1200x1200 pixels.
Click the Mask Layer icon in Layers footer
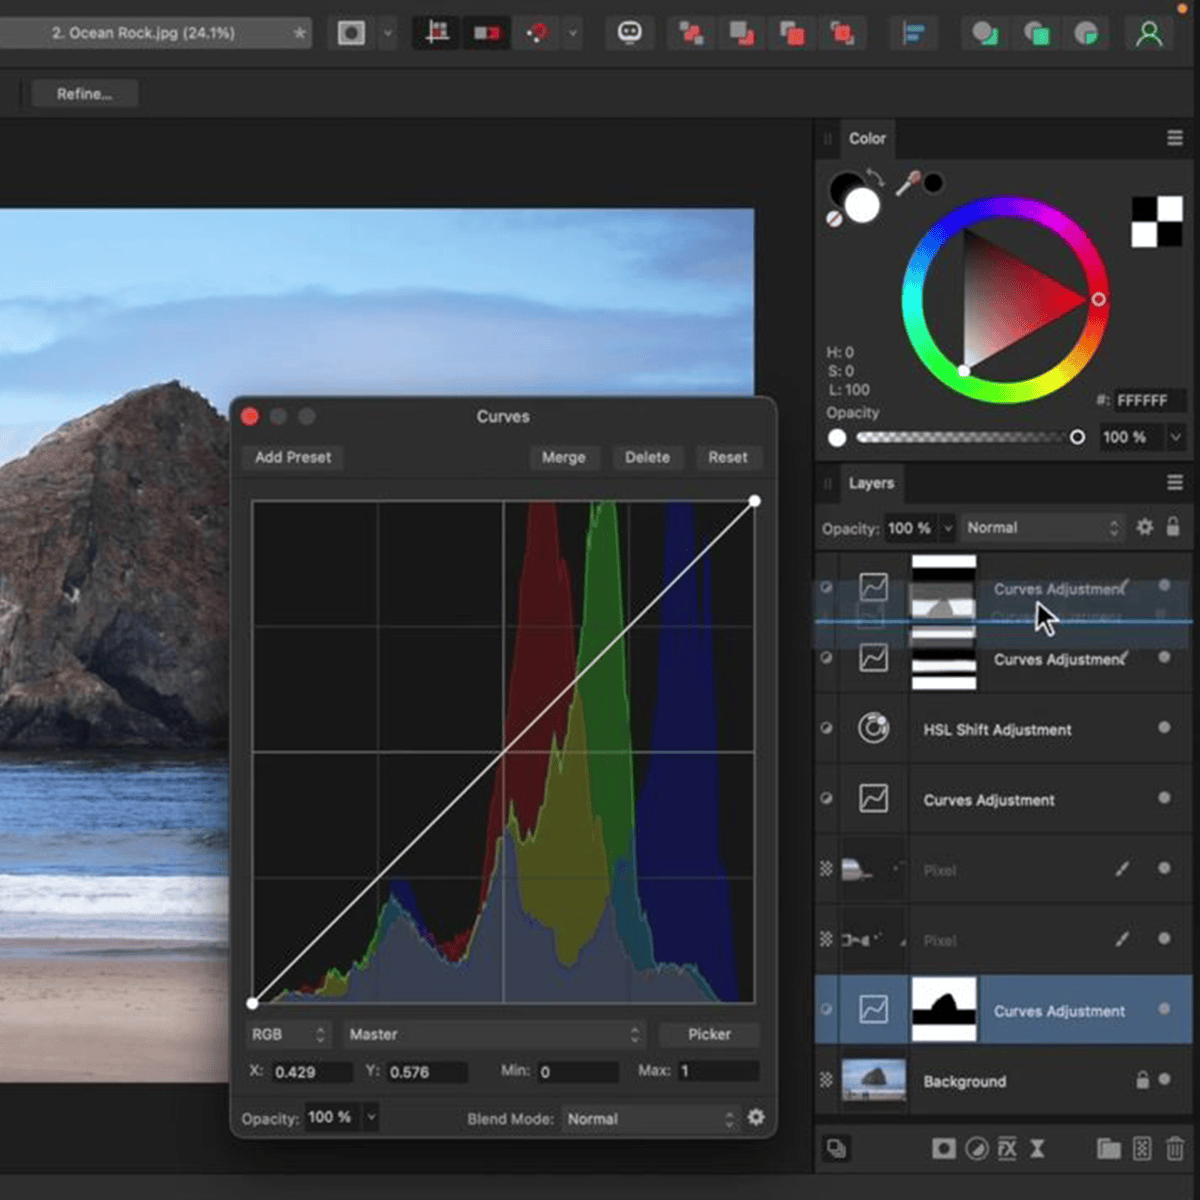[943, 1149]
